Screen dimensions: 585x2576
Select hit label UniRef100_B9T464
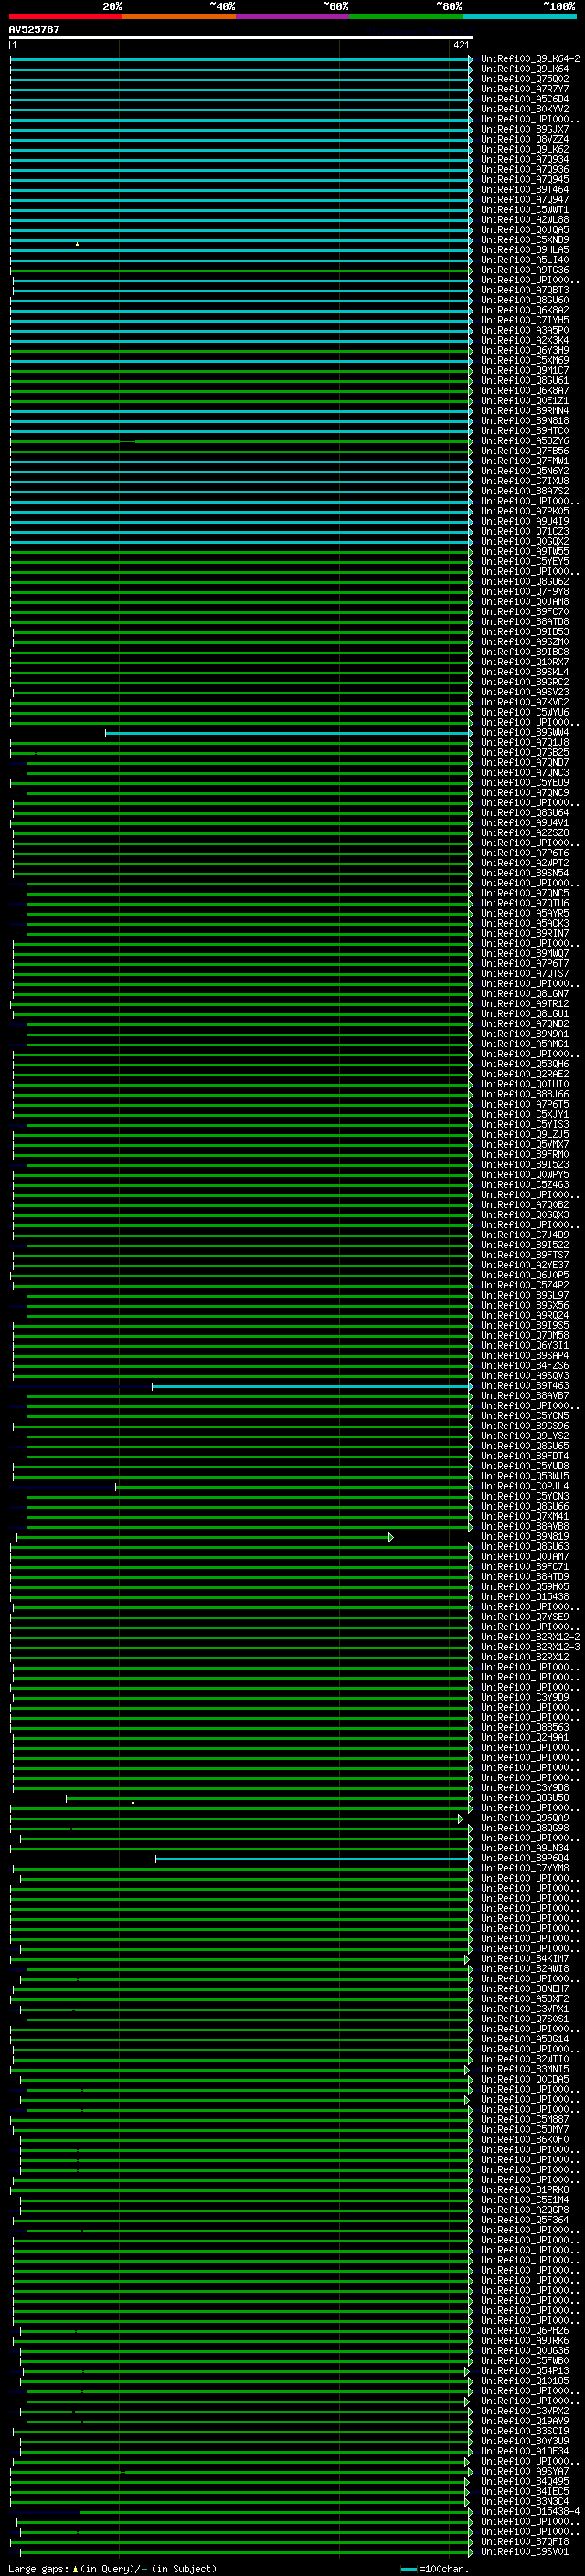click(525, 189)
